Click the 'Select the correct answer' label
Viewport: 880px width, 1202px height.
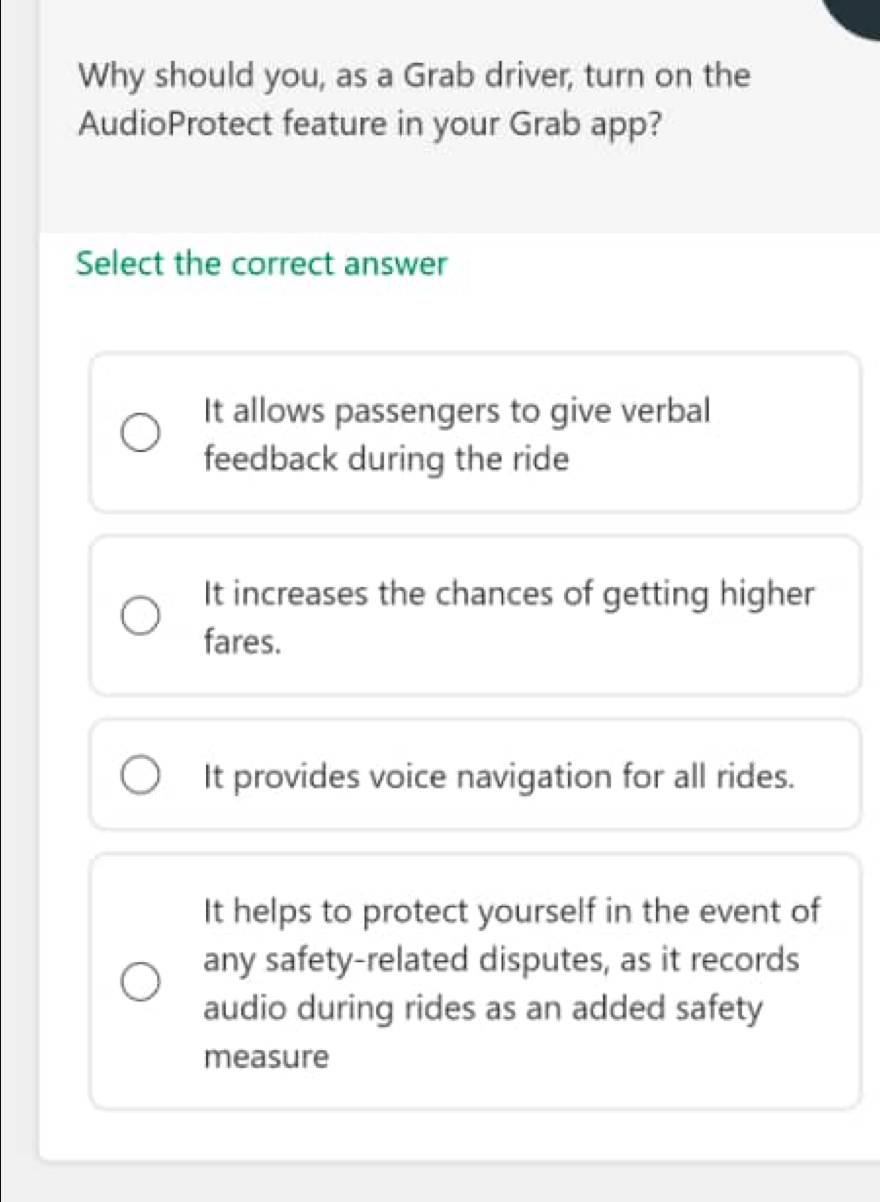pos(261,264)
